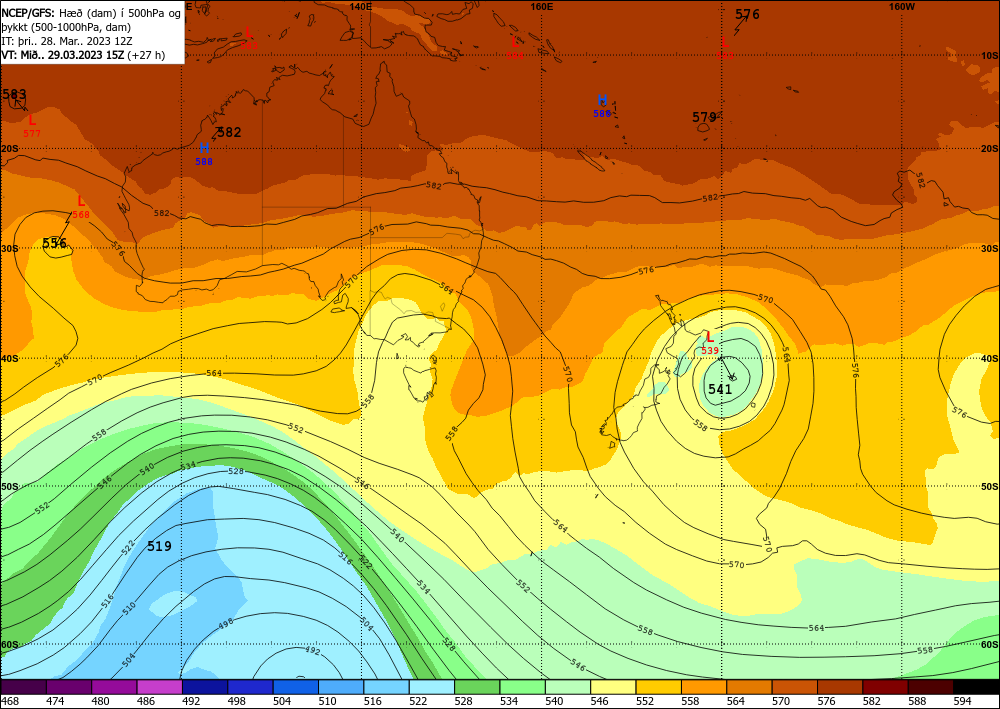Click the bold '576' label at the top

pos(747,14)
